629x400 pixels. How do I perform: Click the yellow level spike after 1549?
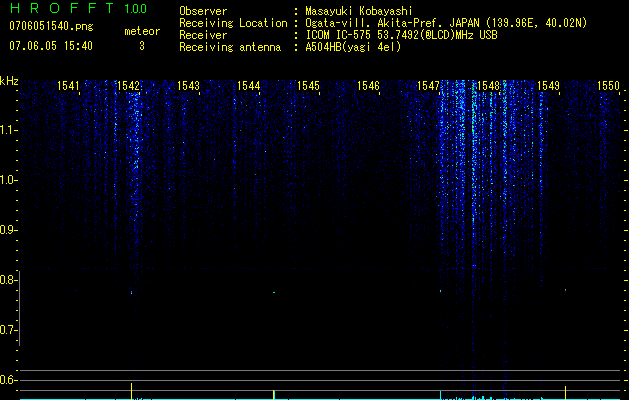(566, 392)
